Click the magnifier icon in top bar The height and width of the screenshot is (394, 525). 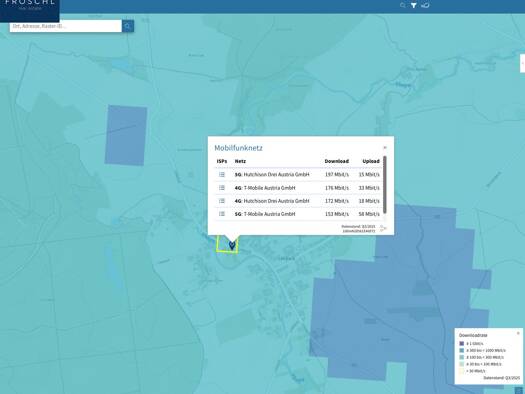point(403,5)
